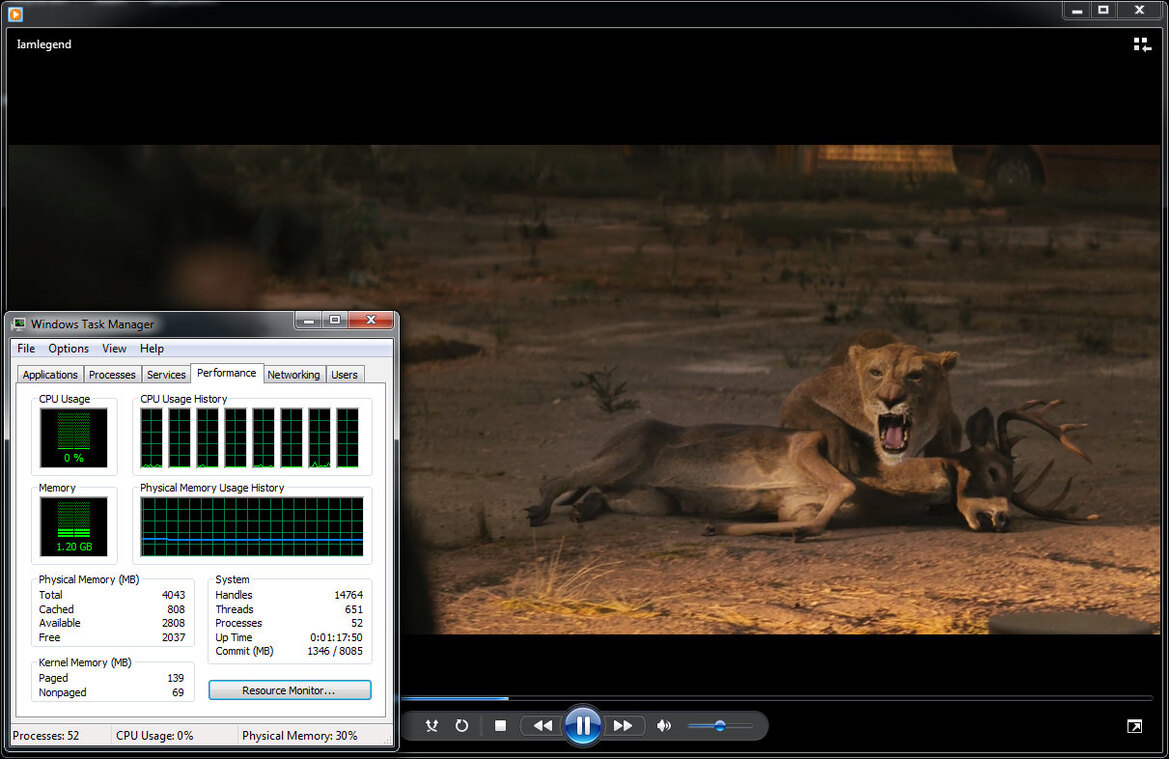The height and width of the screenshot is (759, 1169).
Task: Switch to the Processes tab
Action: tap(112, 374)
